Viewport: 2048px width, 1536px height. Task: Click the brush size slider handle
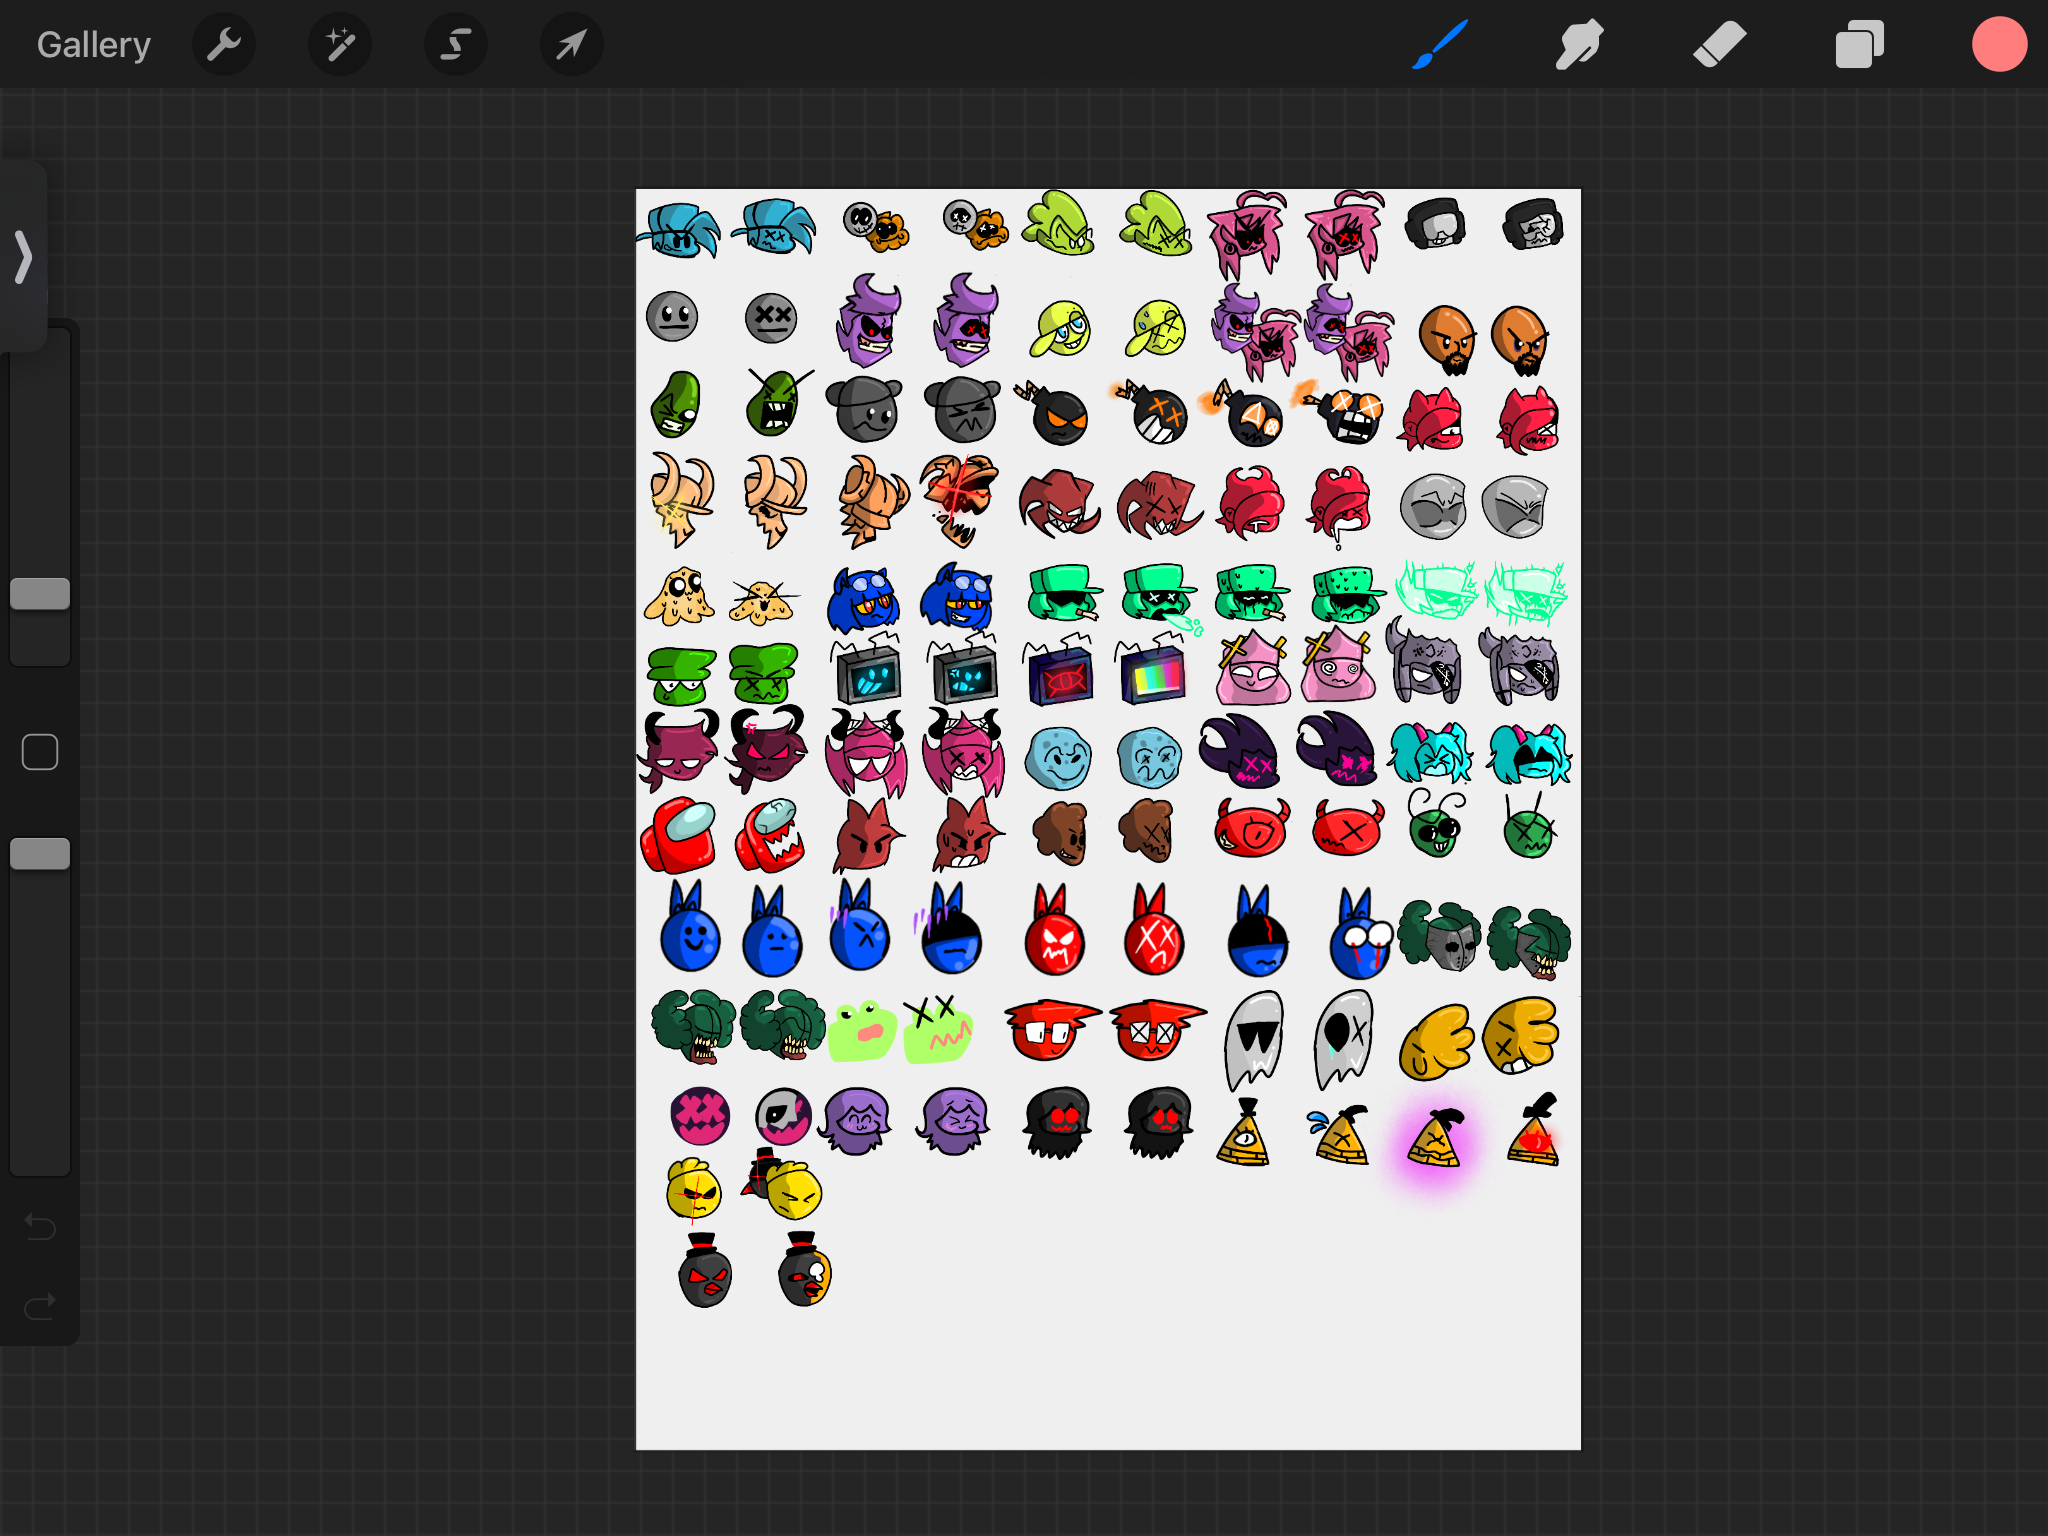tap(40, 594)
